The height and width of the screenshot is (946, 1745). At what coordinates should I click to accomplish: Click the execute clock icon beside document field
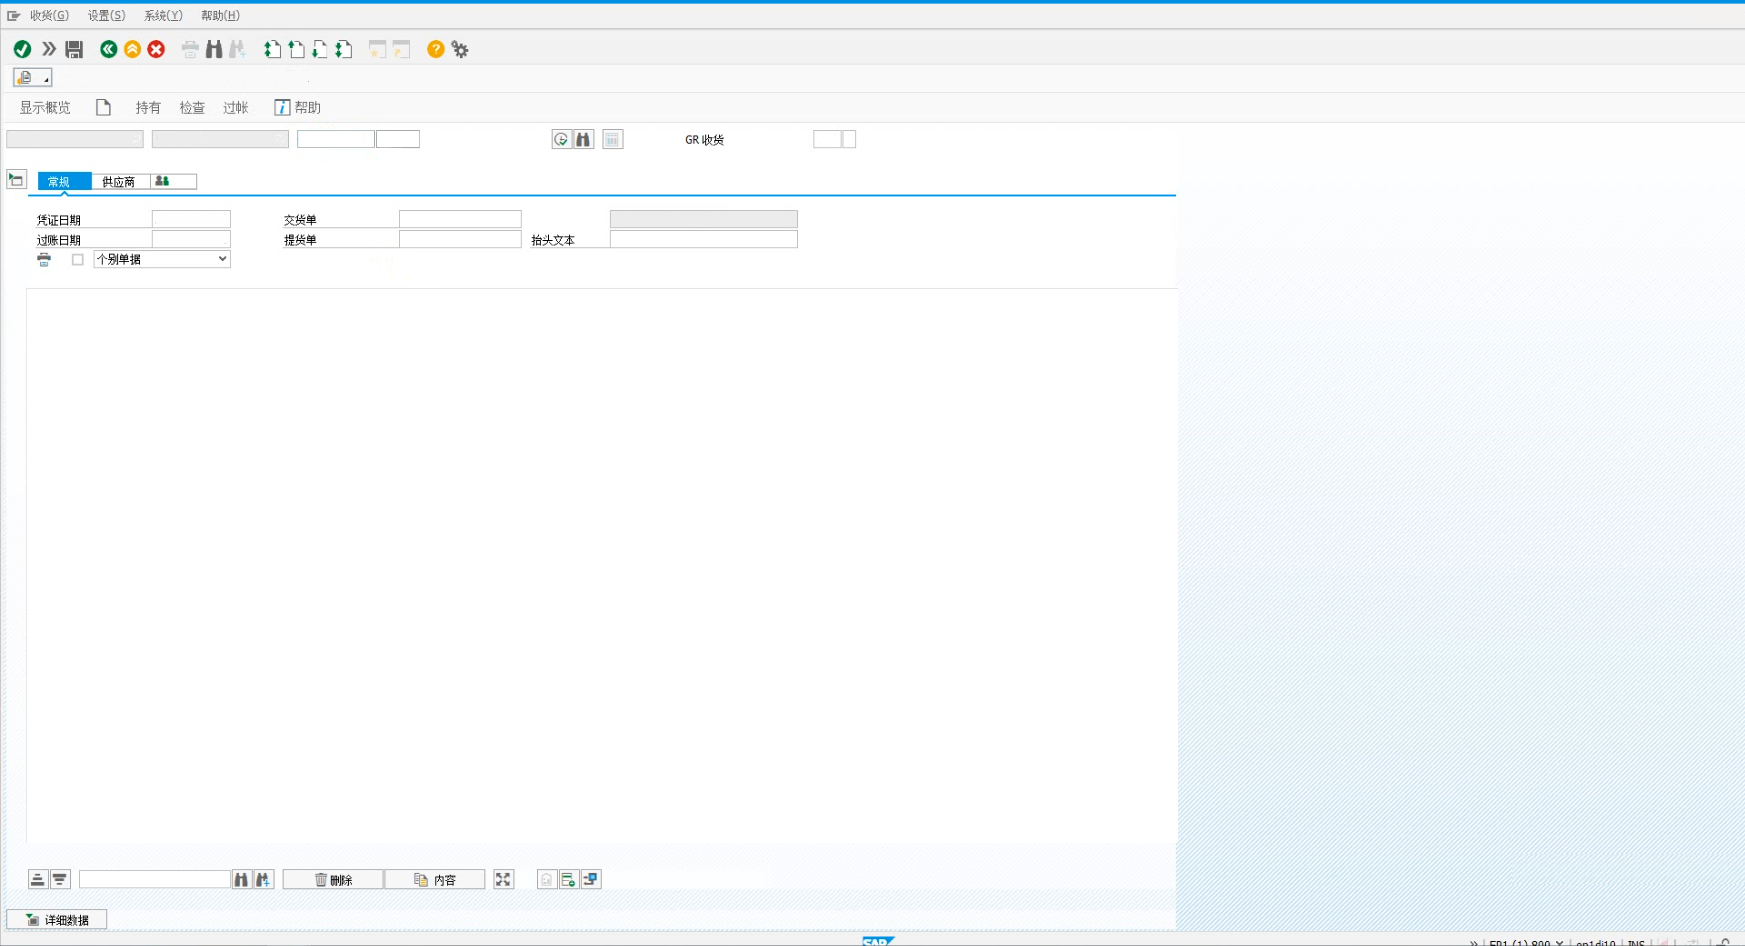coord(561,140)
